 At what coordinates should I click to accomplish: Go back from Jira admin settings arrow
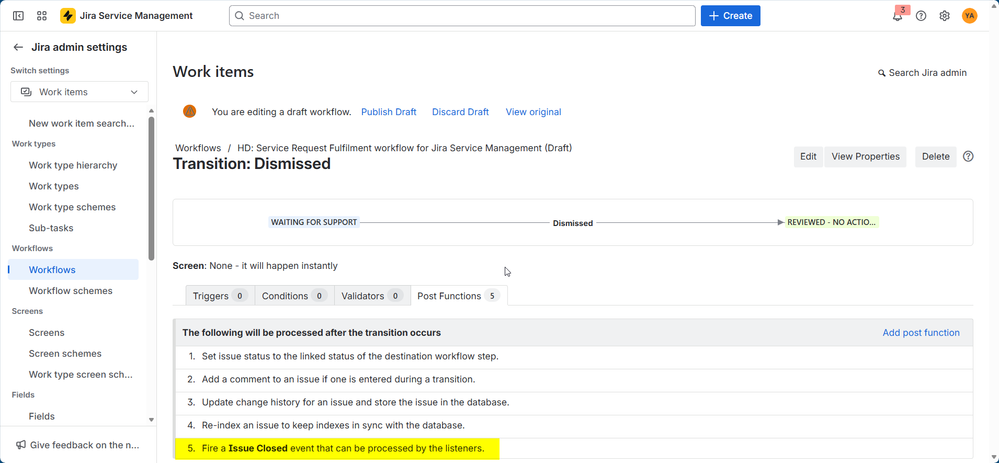point(18,47)
